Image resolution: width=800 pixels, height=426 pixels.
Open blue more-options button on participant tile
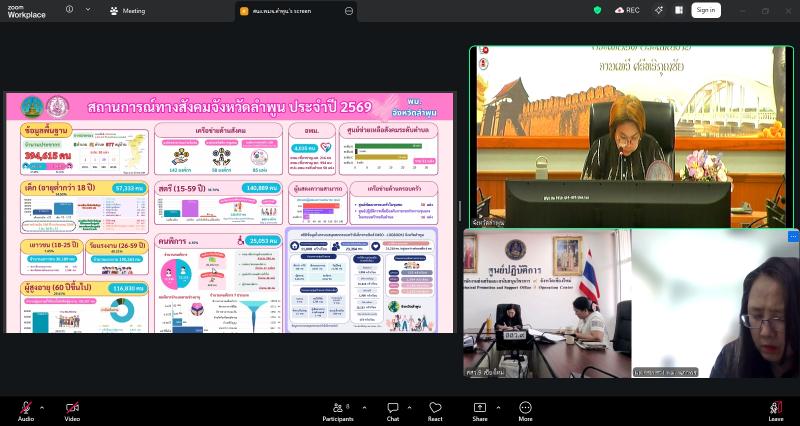[793, 236]
